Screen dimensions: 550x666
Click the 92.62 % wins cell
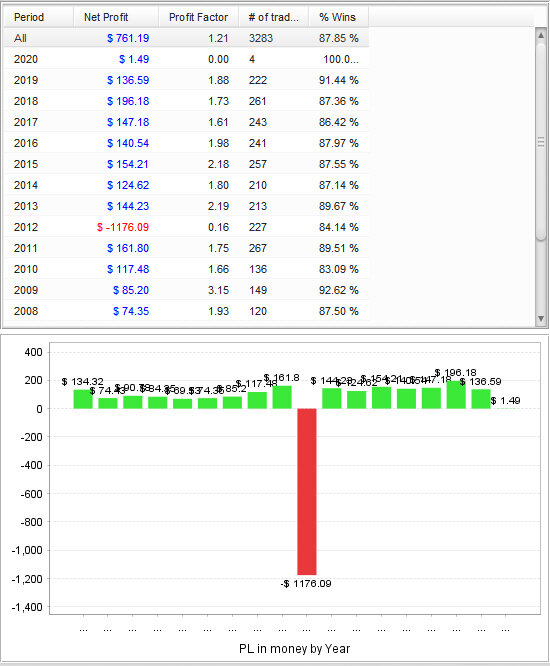(338, 291)
